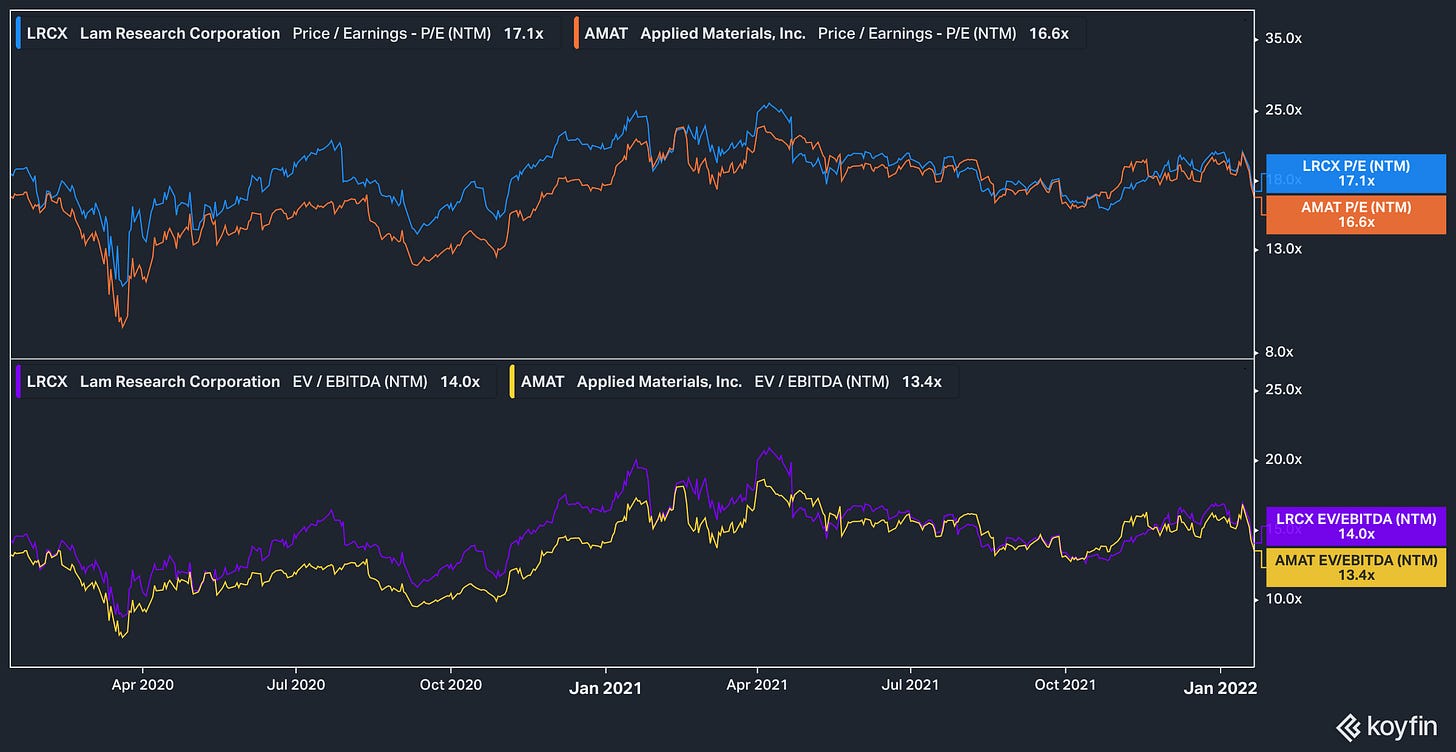Click the Apr 2020 date label
1456x752 pixels.
pyautogui.click(x=142, y=685)
